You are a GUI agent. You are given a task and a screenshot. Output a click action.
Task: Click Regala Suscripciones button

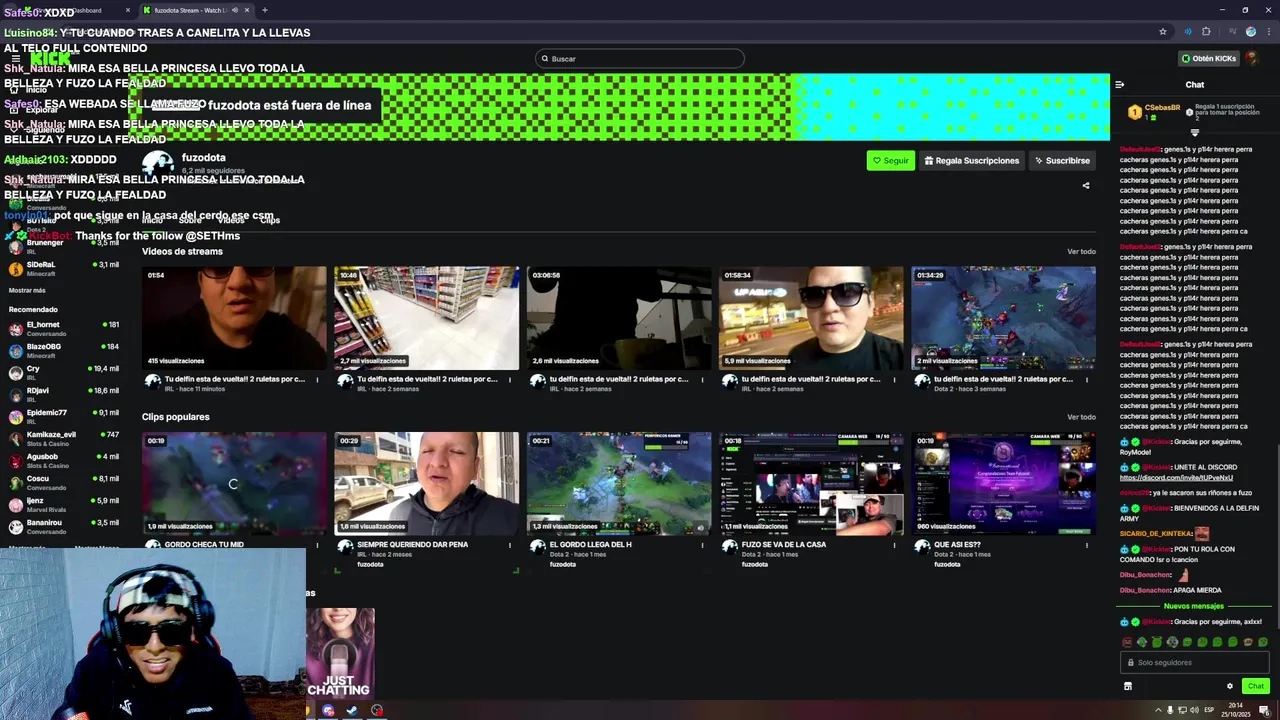click(x=972, y=160)
